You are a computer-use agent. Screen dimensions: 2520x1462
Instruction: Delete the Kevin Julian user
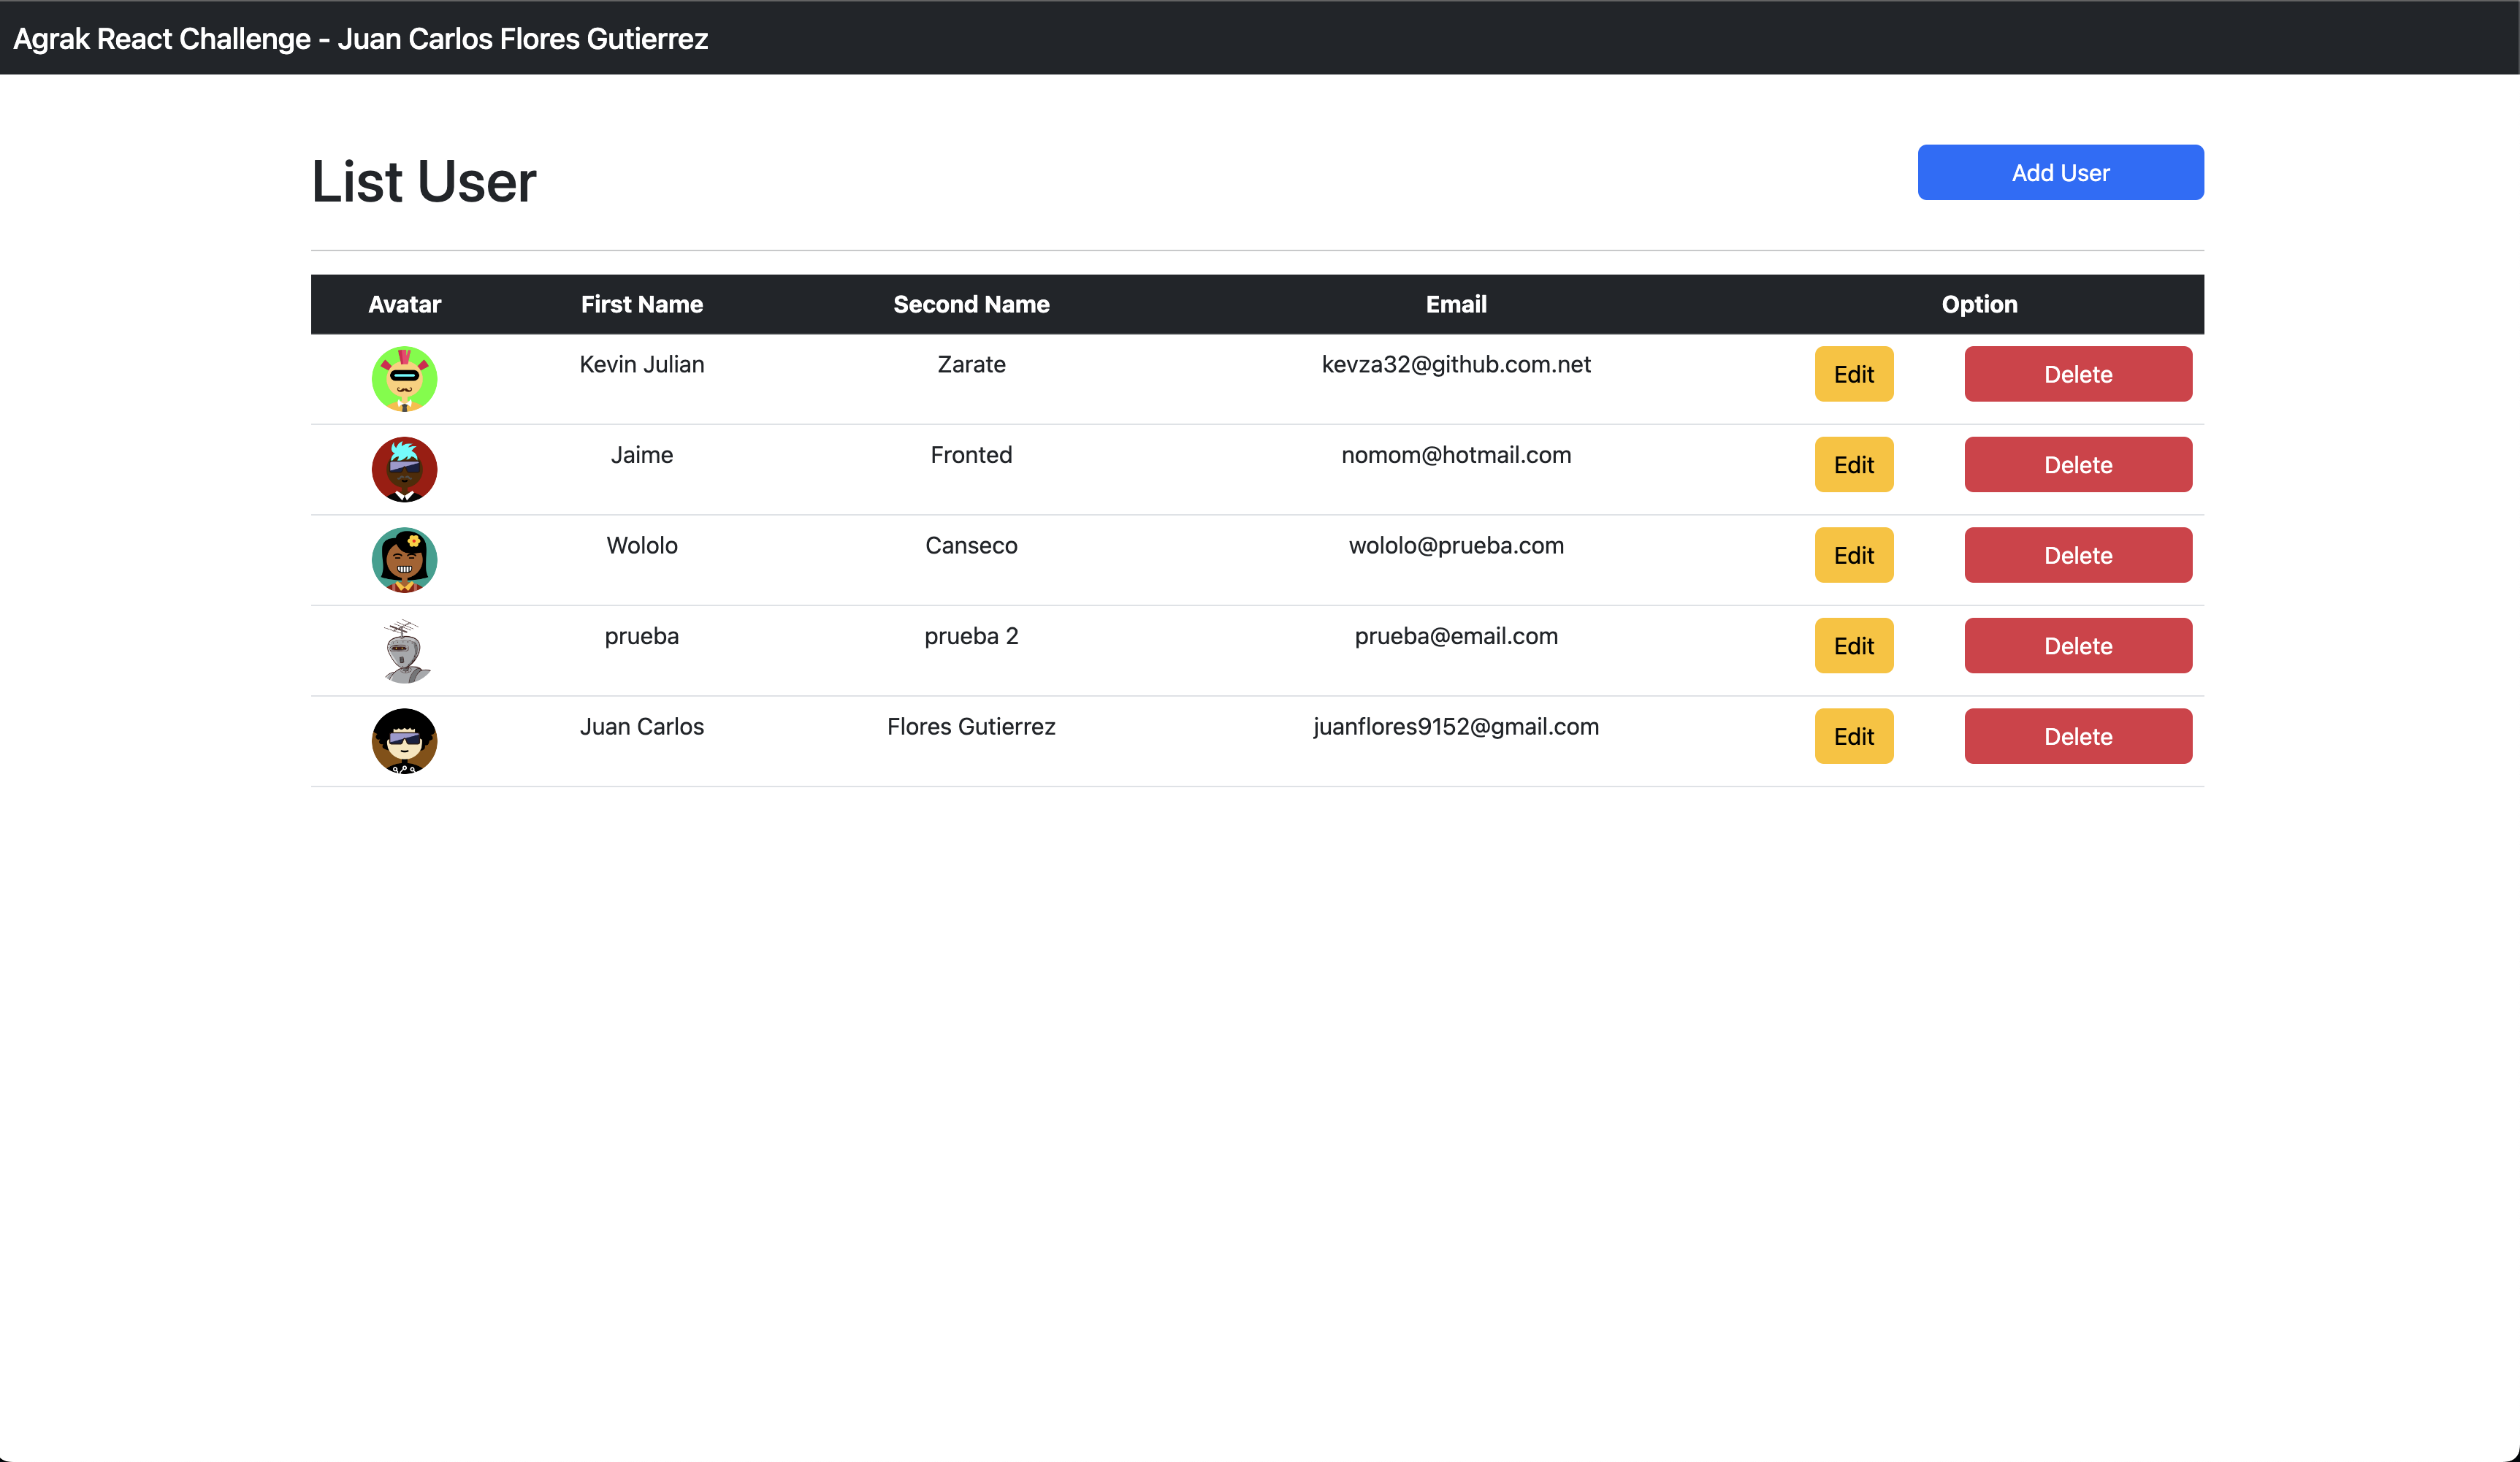[2077, 374]
